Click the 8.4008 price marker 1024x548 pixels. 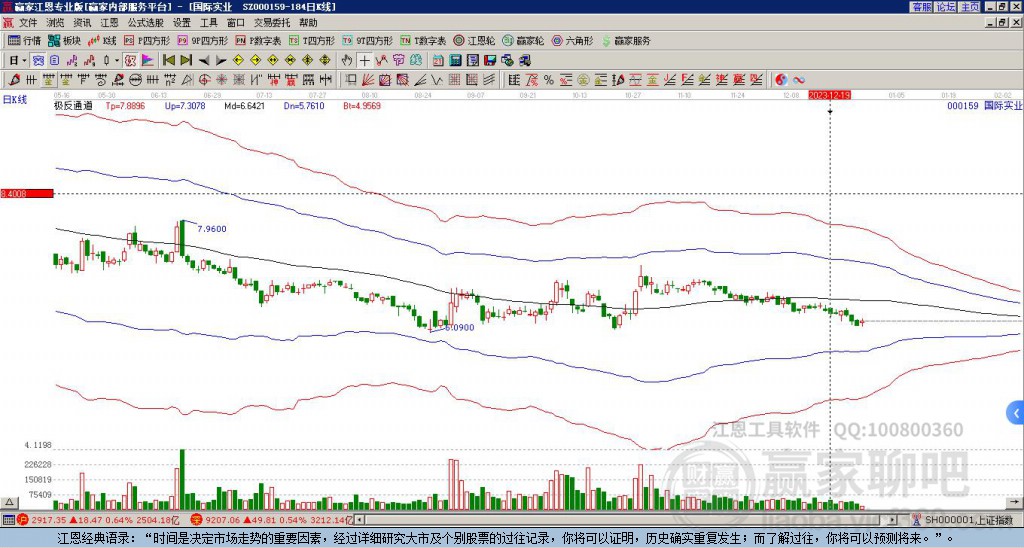point(27,194)
